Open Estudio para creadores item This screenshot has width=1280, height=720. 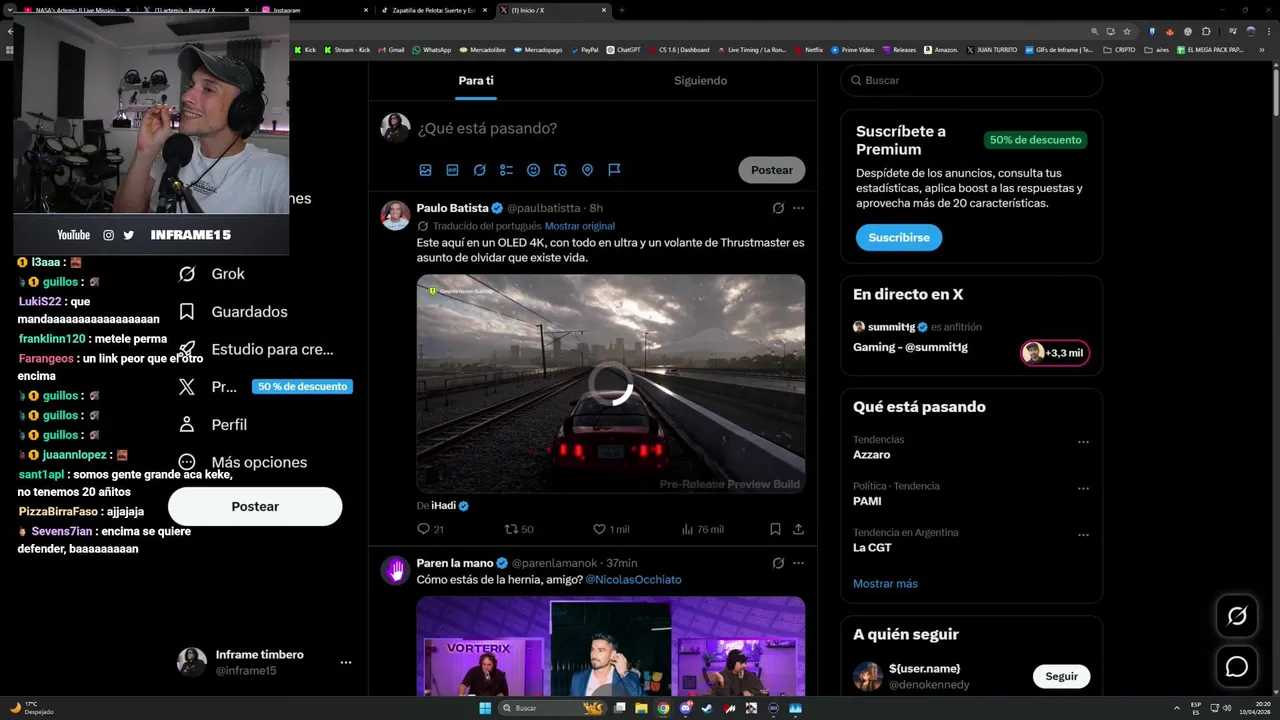pos(255,350)
